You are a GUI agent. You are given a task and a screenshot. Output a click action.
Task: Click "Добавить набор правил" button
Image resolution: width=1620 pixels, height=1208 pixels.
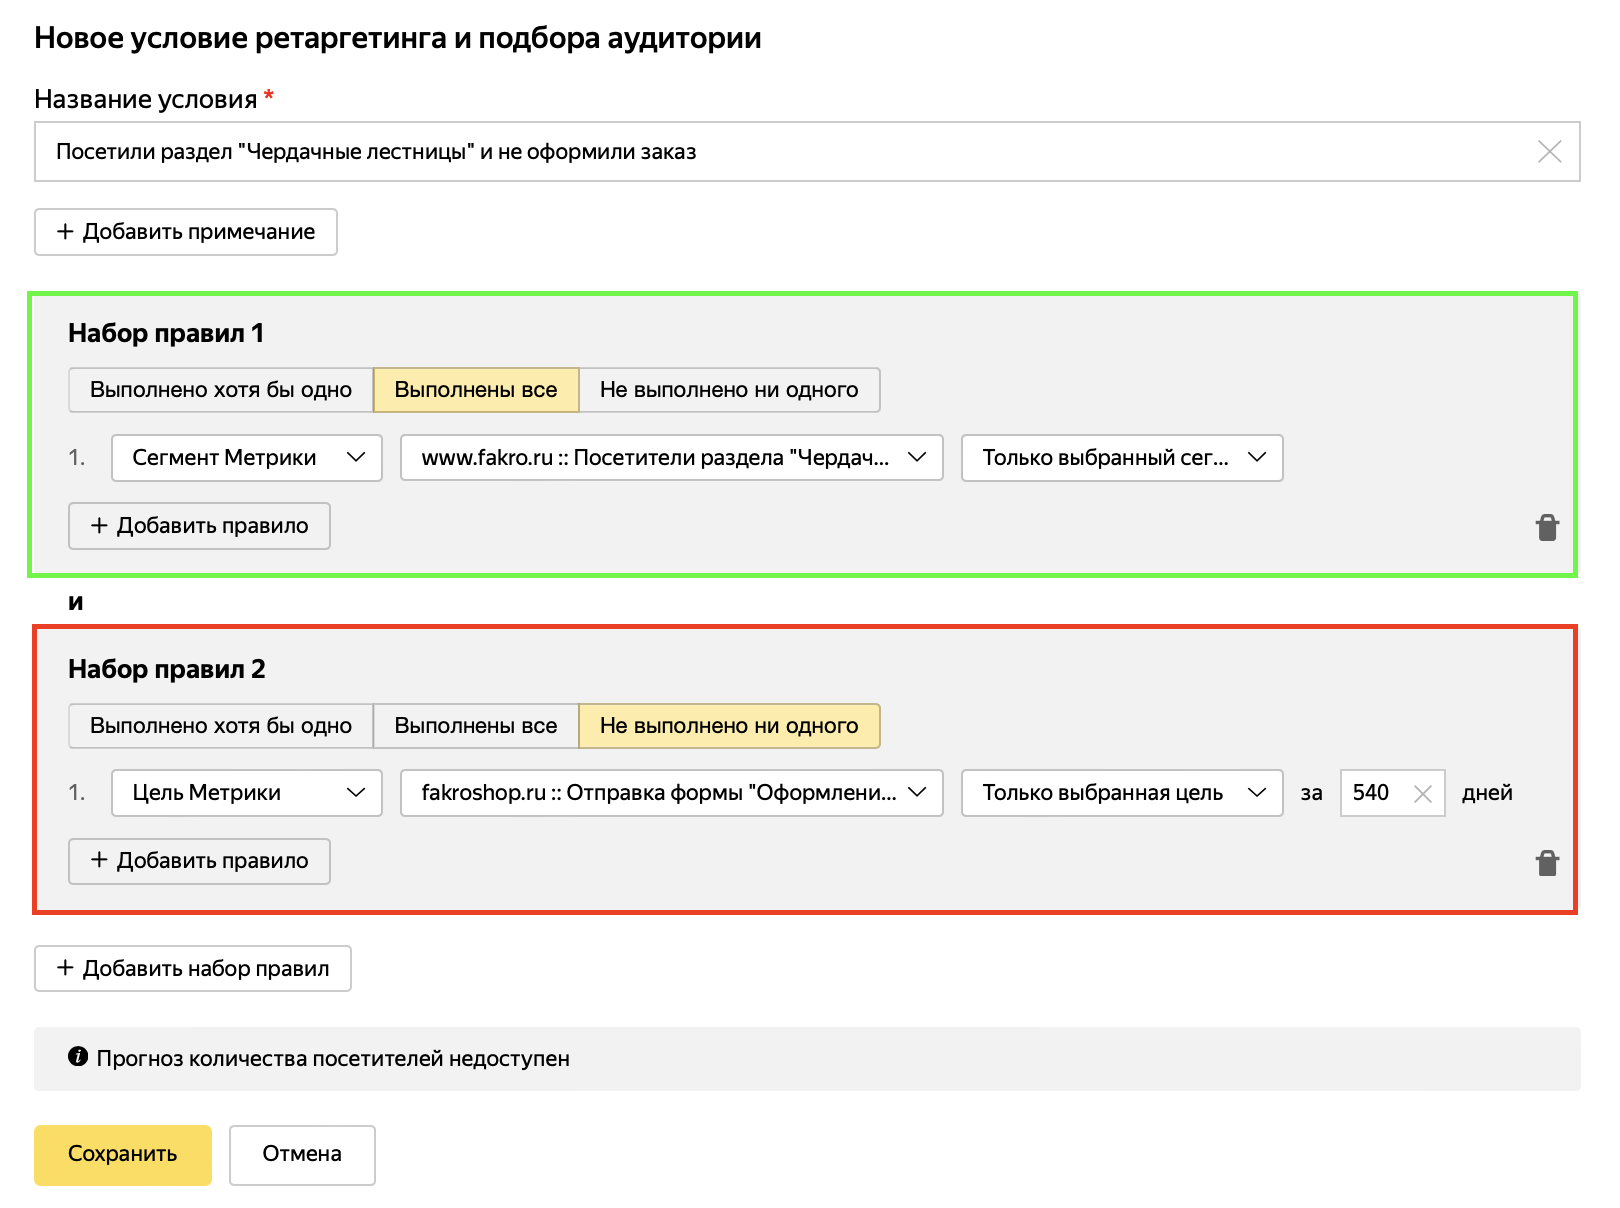tap(193, 968)
